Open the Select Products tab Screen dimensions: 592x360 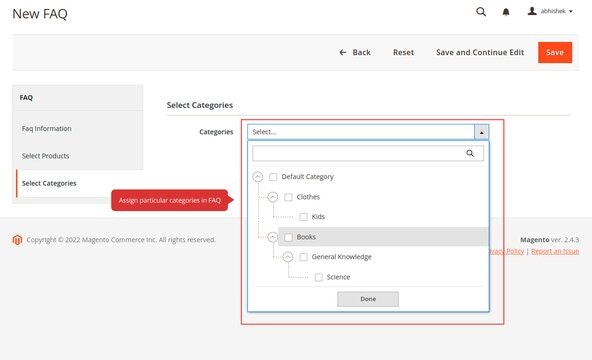click(45, 156)
